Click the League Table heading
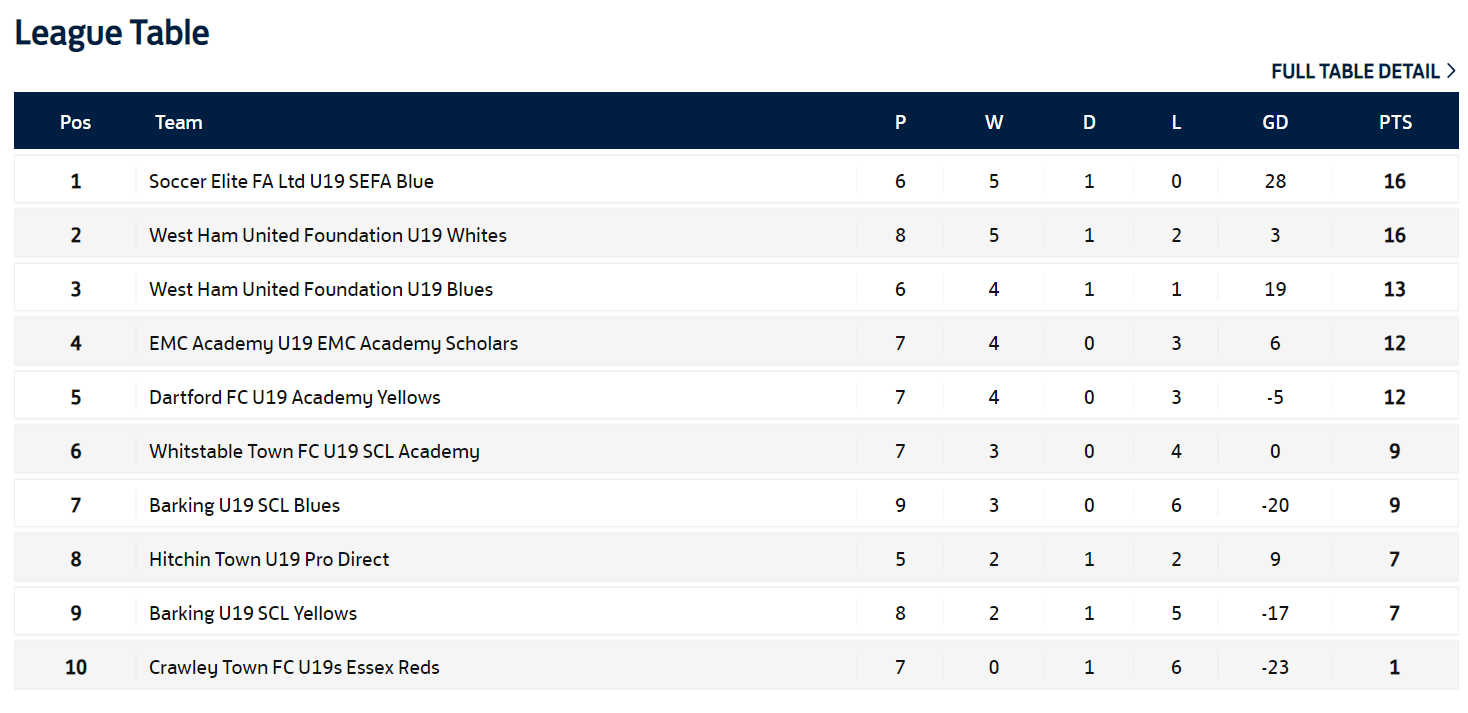Screen dimensions: 1468x713 [112, 33]
